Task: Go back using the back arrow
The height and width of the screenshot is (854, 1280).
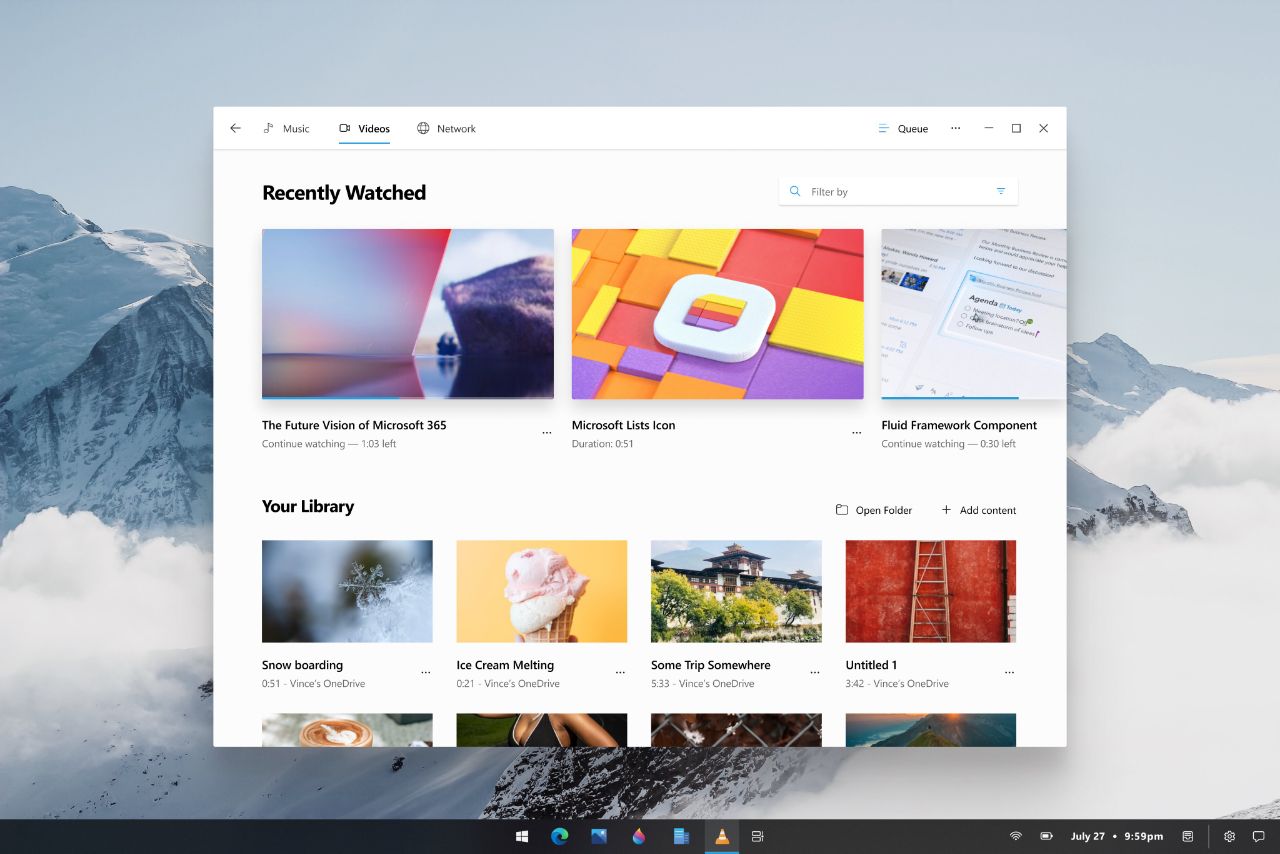Action: [x=236, y=128]
